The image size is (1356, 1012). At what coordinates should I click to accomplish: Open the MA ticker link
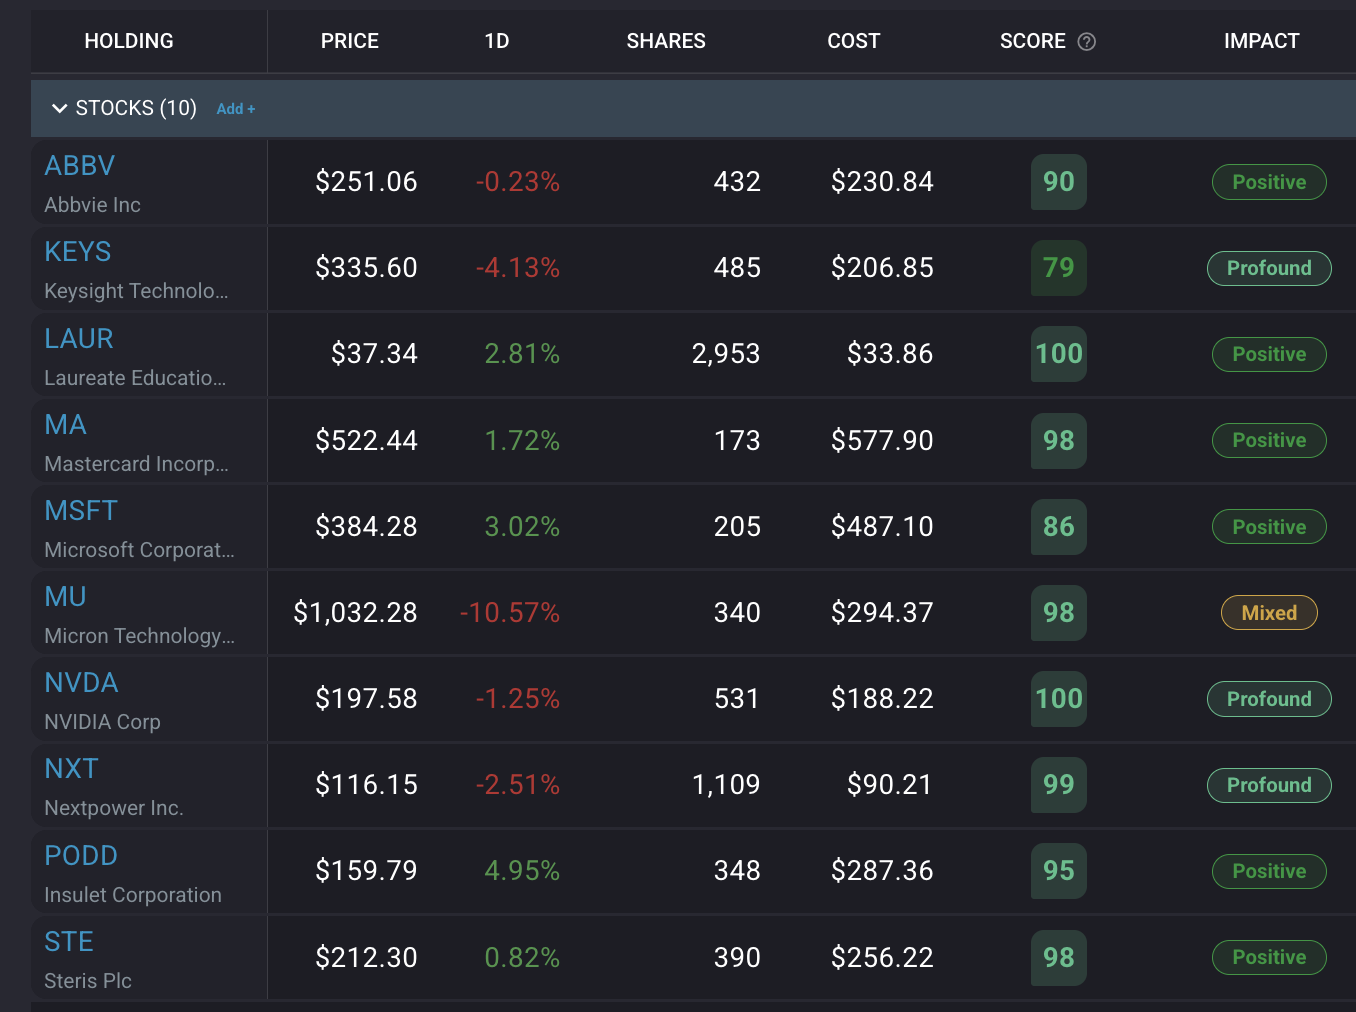click(x=65, y=425)
